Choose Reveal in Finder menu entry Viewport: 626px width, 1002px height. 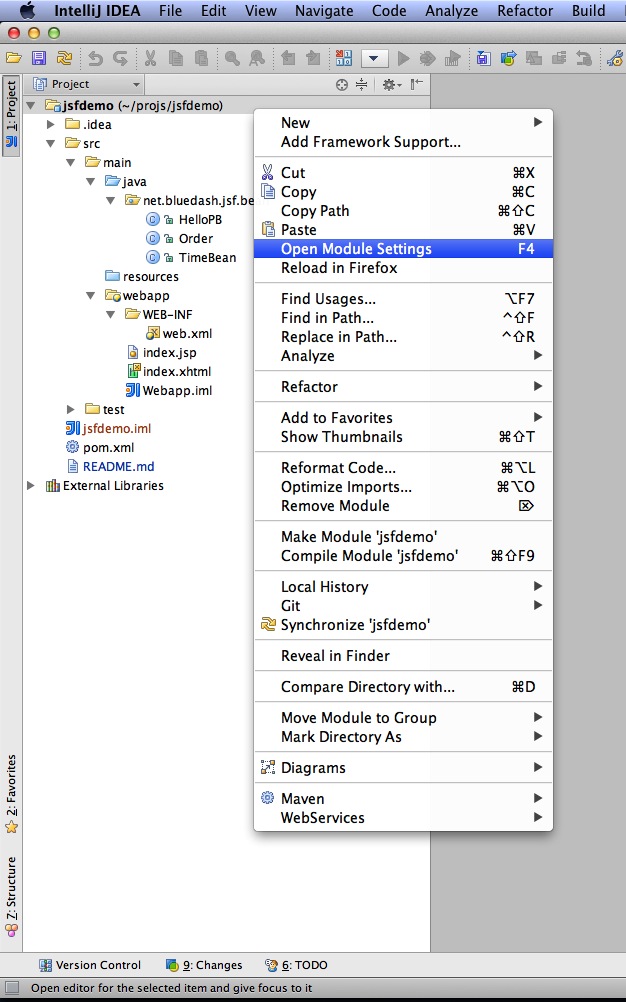(x=335, y=656)
